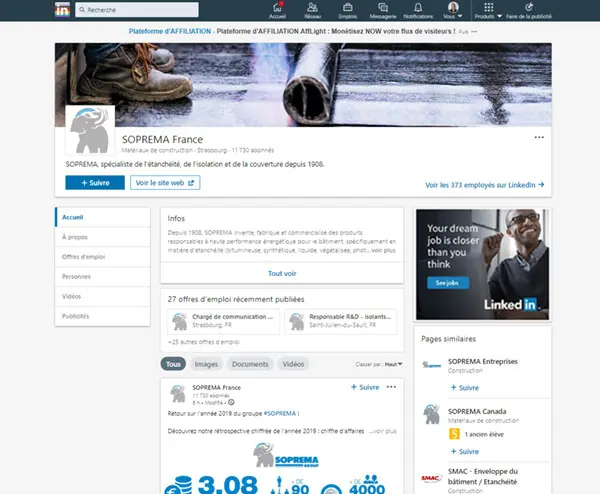Open post options three dots
The height and width of the screenshot is (494, 600).
pos(391,387)
